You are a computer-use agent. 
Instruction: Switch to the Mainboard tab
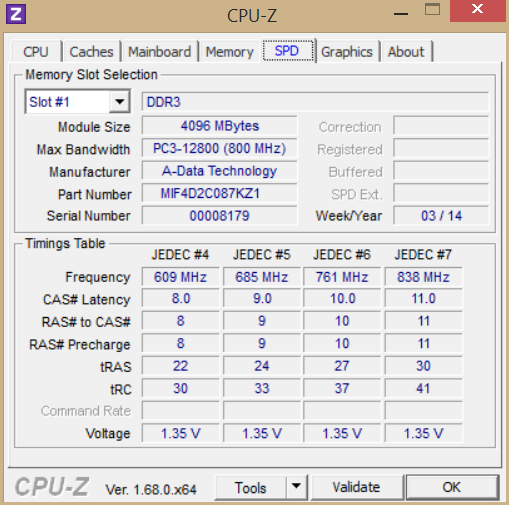160,52
